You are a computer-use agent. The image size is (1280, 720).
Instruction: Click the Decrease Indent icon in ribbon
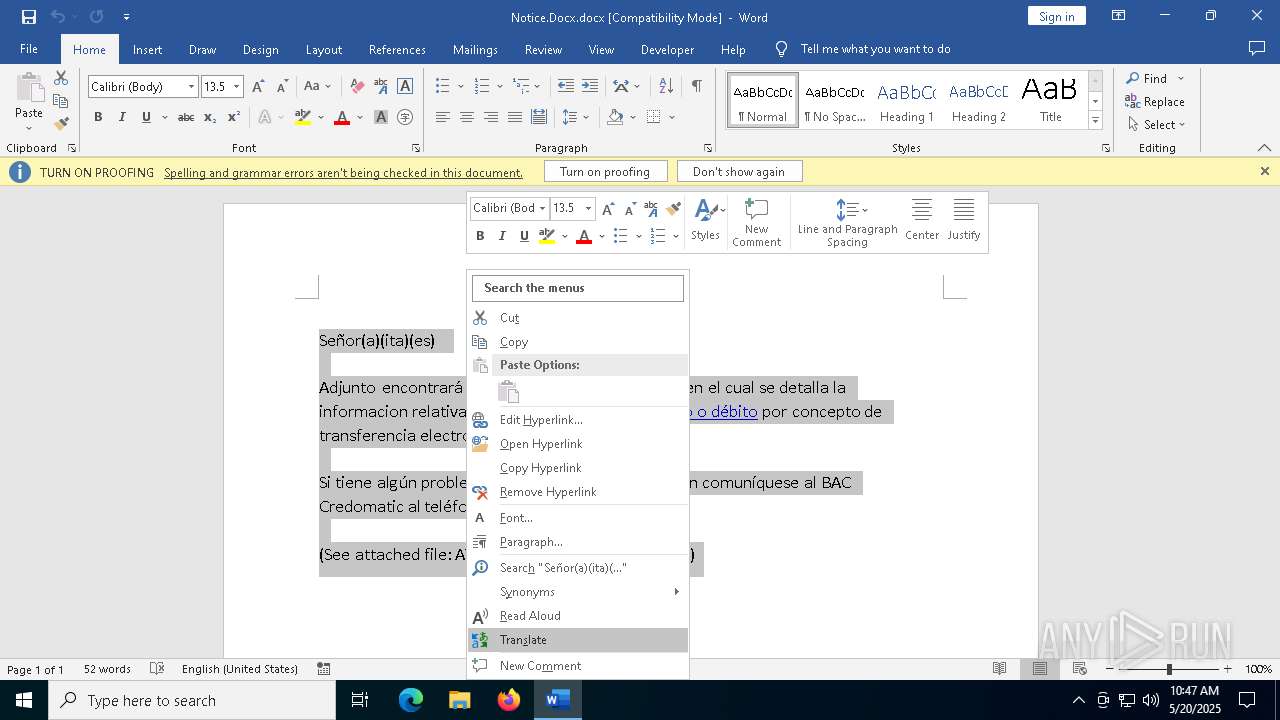pos(566,87)
